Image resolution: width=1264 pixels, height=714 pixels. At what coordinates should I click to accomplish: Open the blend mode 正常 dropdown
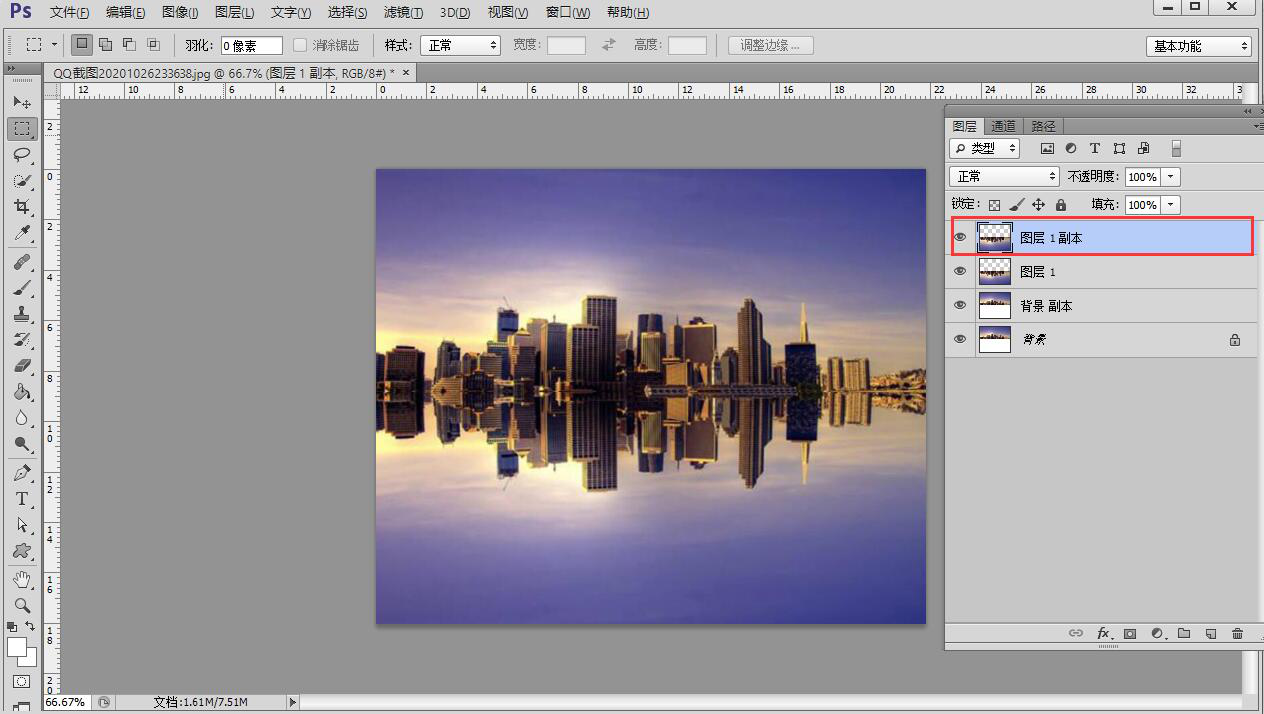1004,177
